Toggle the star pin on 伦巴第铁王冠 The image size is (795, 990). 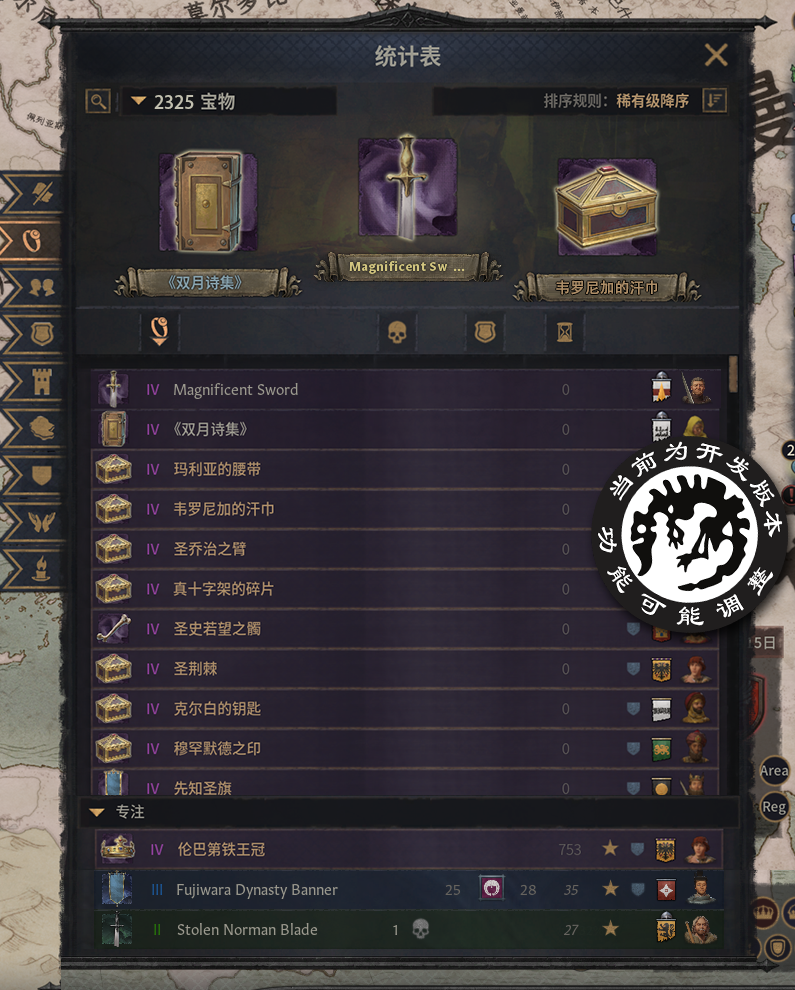click(x=610, y=848)
